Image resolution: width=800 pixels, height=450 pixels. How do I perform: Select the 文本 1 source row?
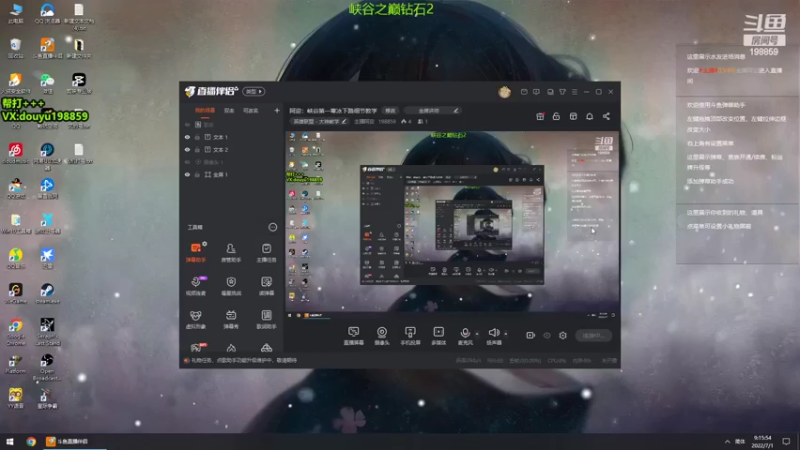click(x=232, y=137)
